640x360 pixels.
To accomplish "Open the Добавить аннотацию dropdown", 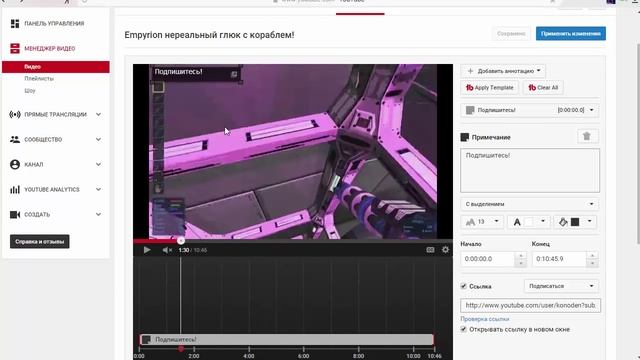I will 503,71.
